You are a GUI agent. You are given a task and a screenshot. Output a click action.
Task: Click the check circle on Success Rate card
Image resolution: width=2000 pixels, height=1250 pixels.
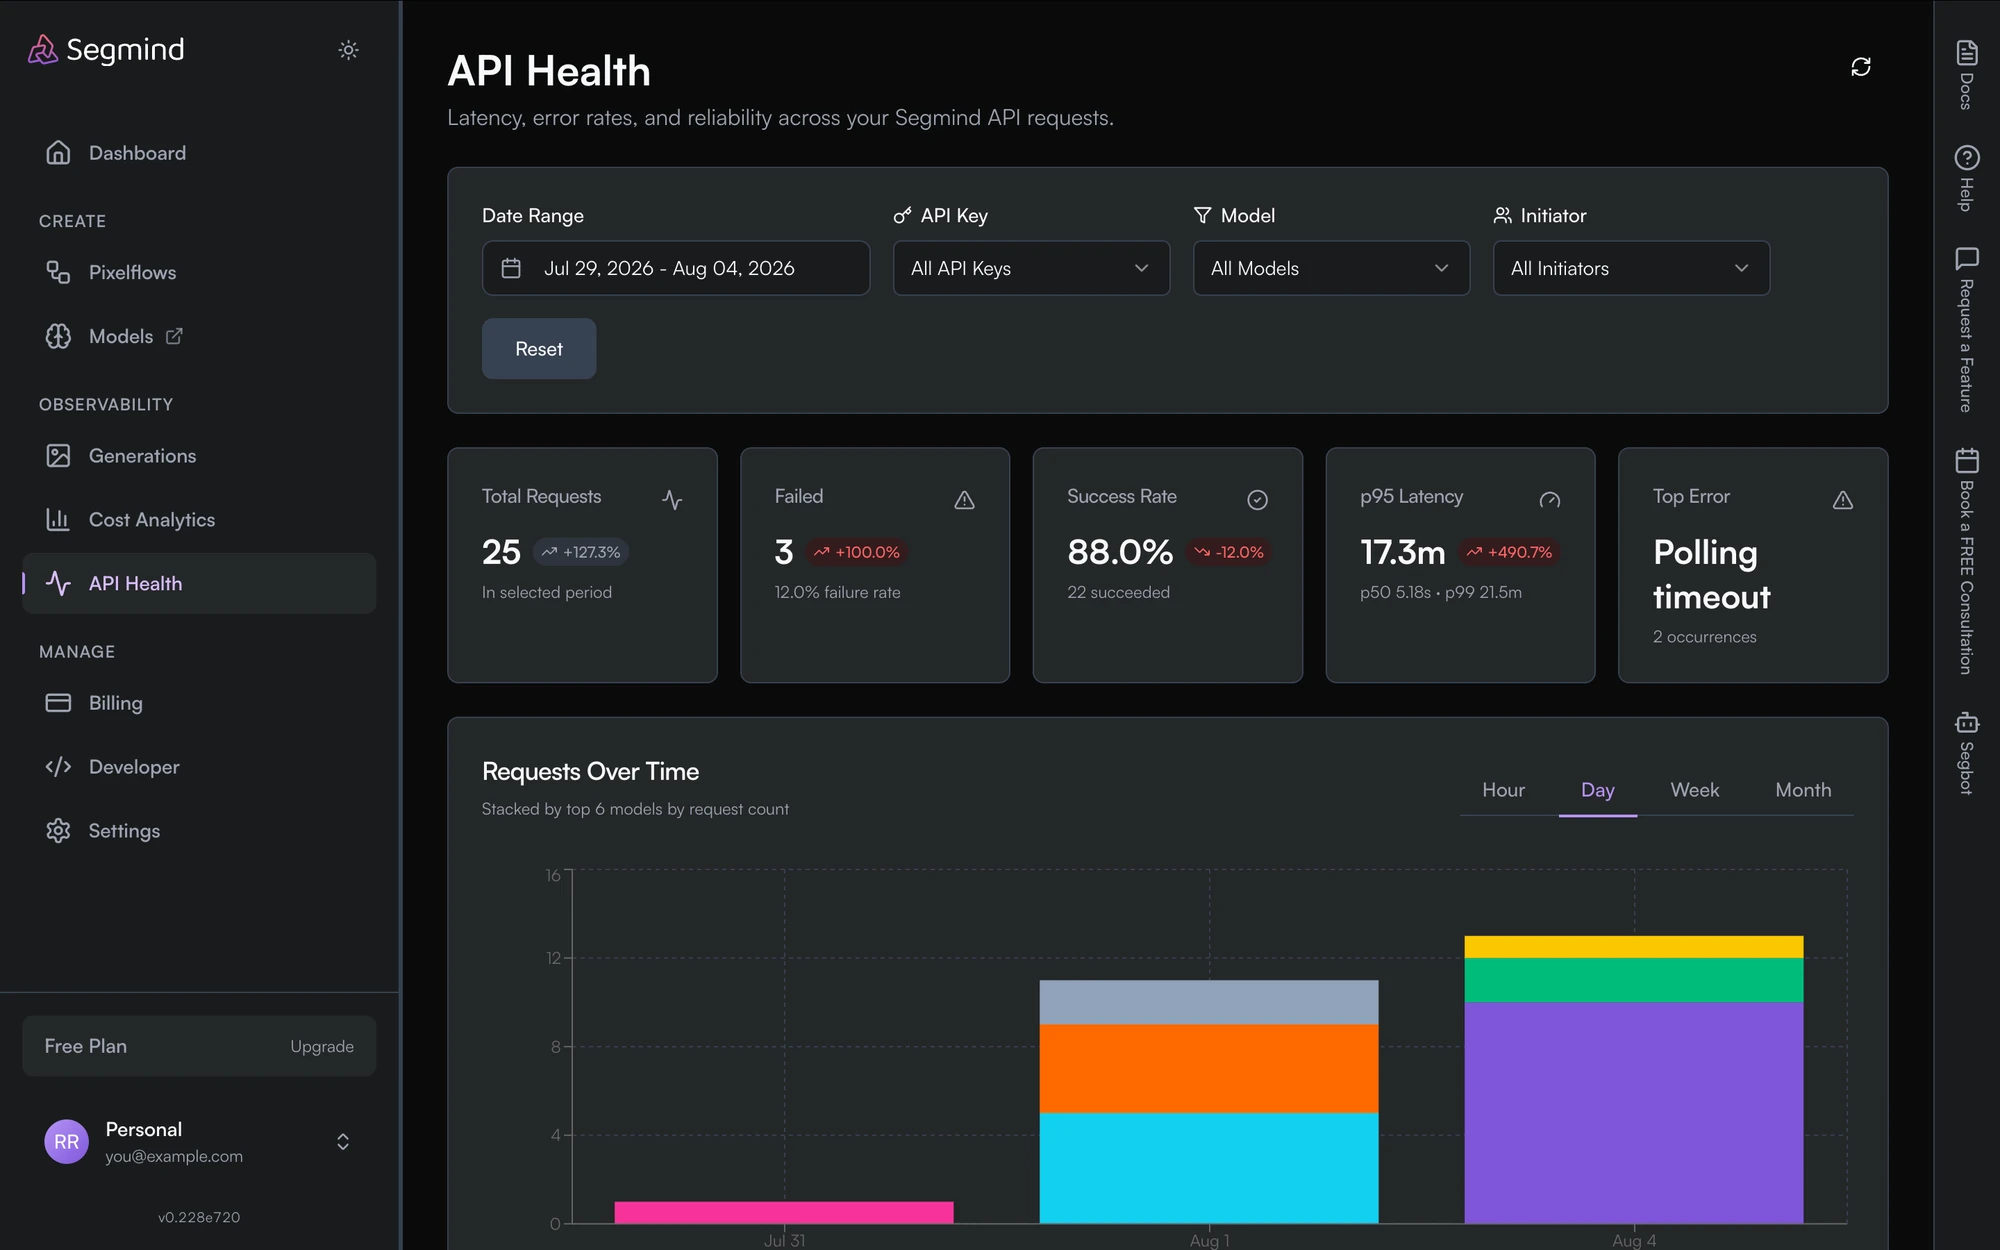pyautogui.click(x=1257, y=499)
